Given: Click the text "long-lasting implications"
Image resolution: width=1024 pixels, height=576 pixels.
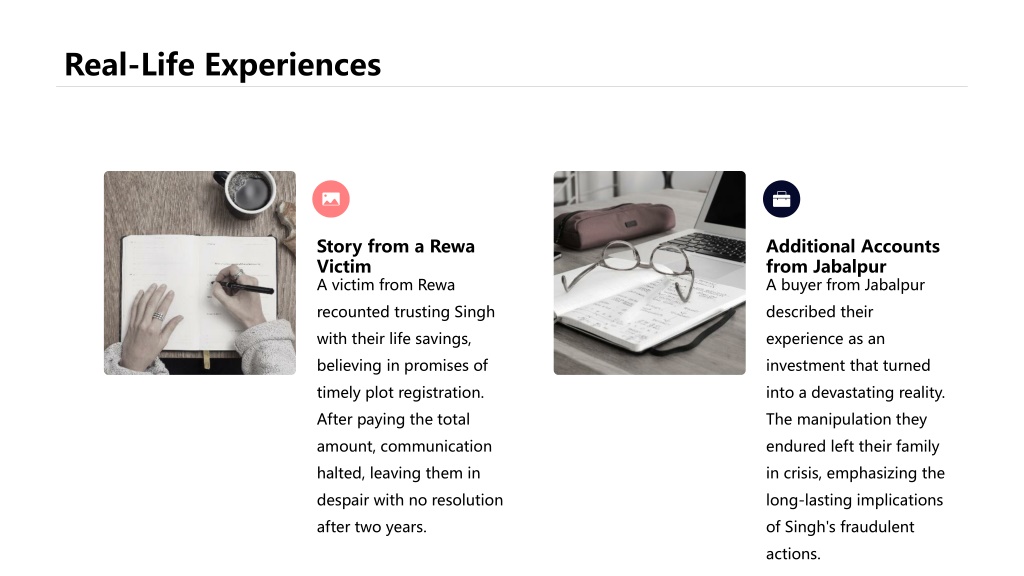Looking at the screenshot, I should tap(854, 500).
